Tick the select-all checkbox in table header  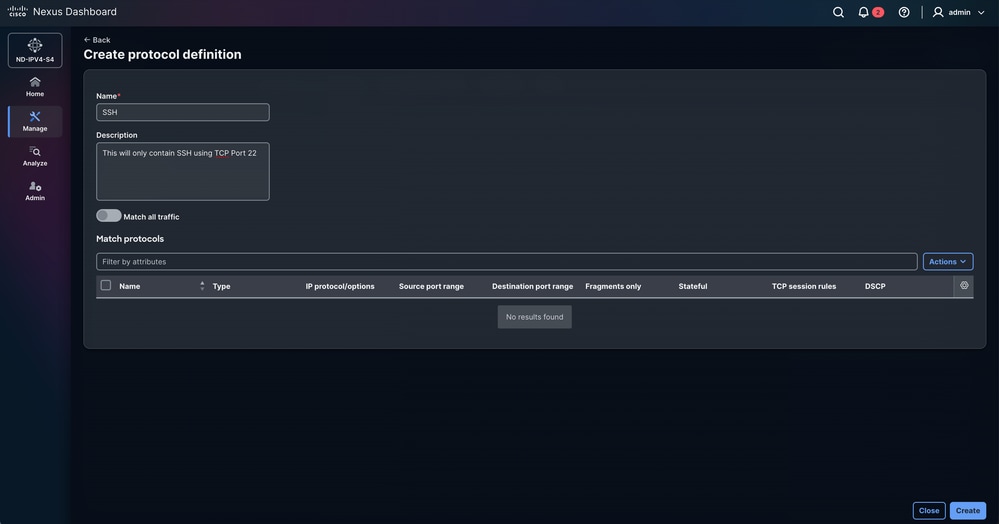106,286
